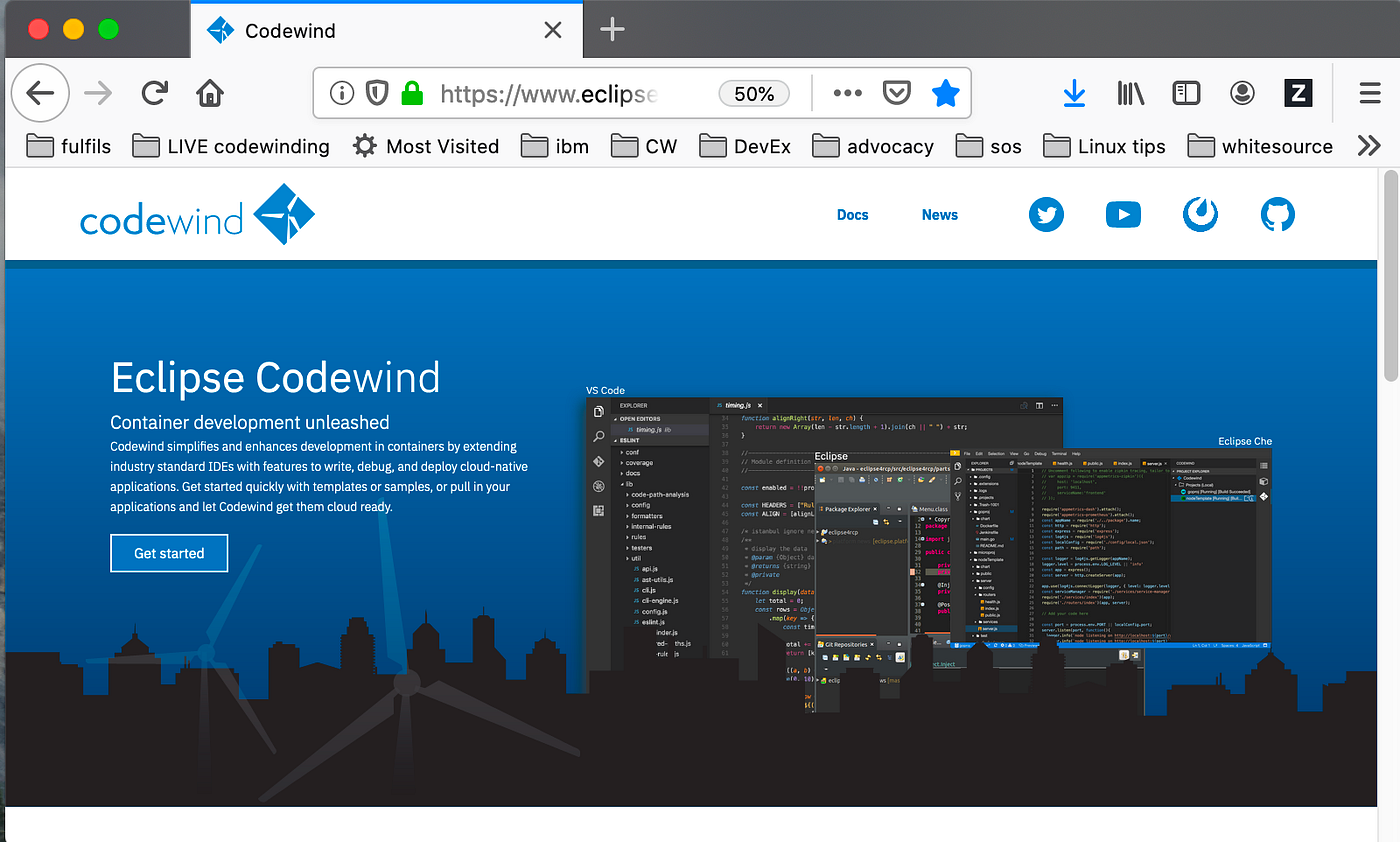Click the Get started button
The height and width of the screenshot is (842, 1400).
(x=169, y=553)
